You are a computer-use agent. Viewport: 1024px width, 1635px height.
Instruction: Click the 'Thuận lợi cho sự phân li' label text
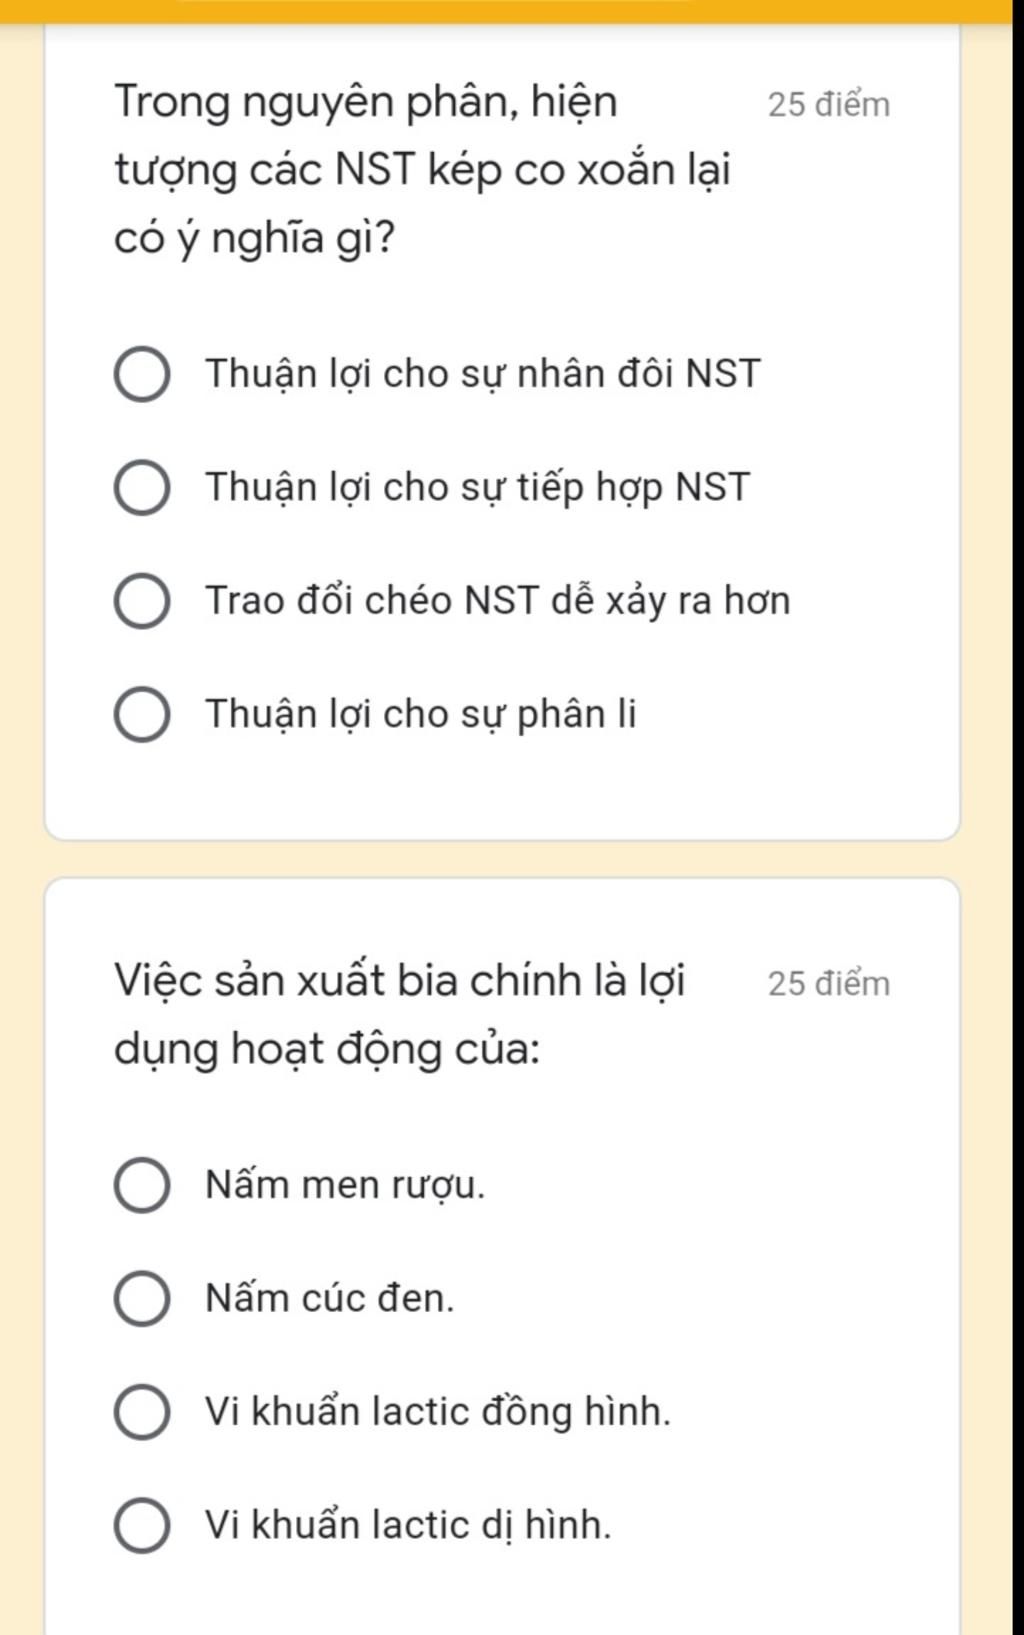pyautogui.click(x=421, y=715)
